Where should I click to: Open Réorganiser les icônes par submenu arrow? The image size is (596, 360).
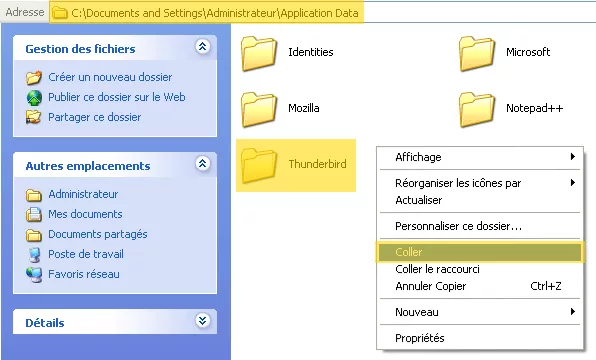(x=573, y=183)
